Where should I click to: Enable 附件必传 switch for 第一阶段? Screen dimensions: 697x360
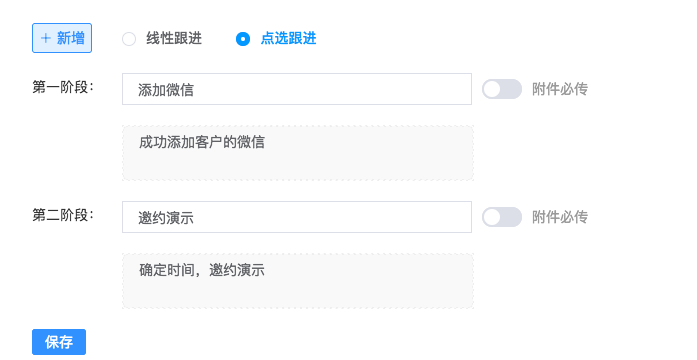(x=502, y=89)
